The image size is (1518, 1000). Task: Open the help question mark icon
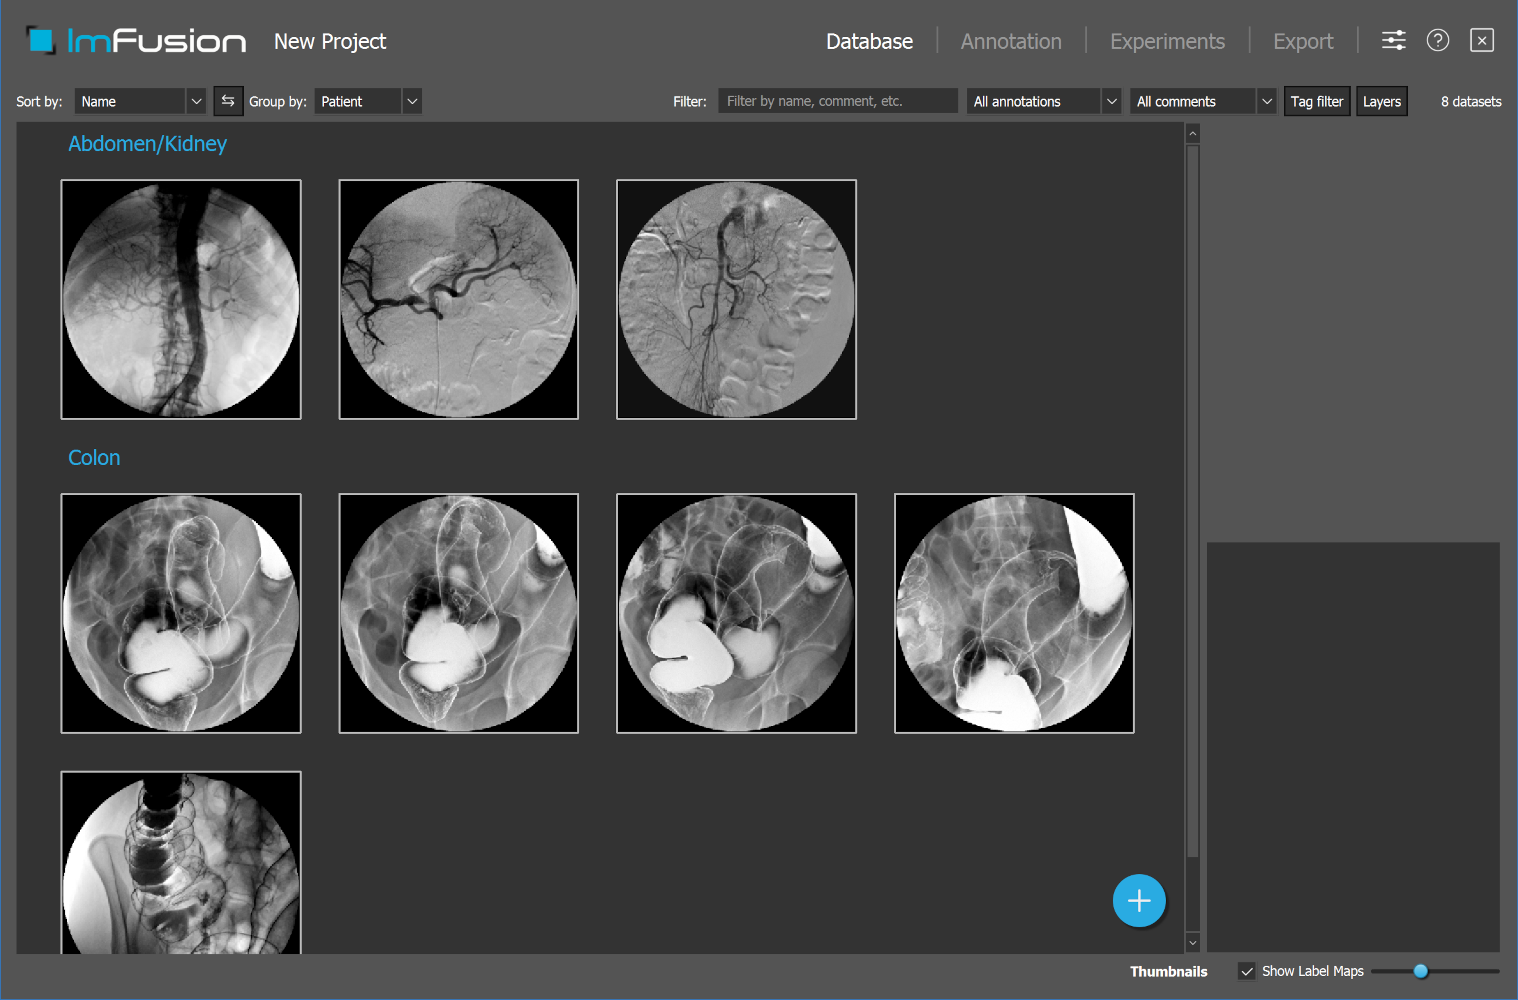[1438, 40]
